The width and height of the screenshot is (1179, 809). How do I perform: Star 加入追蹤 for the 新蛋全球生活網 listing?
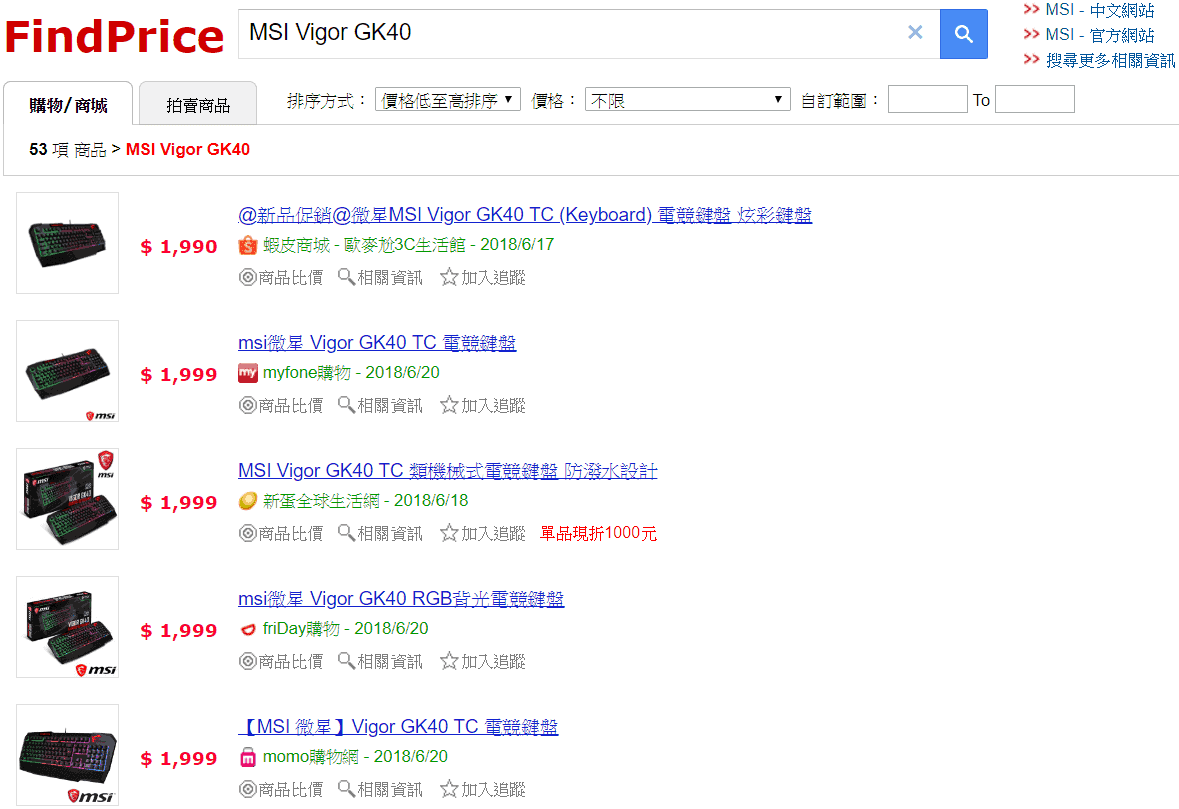(483, 533)
